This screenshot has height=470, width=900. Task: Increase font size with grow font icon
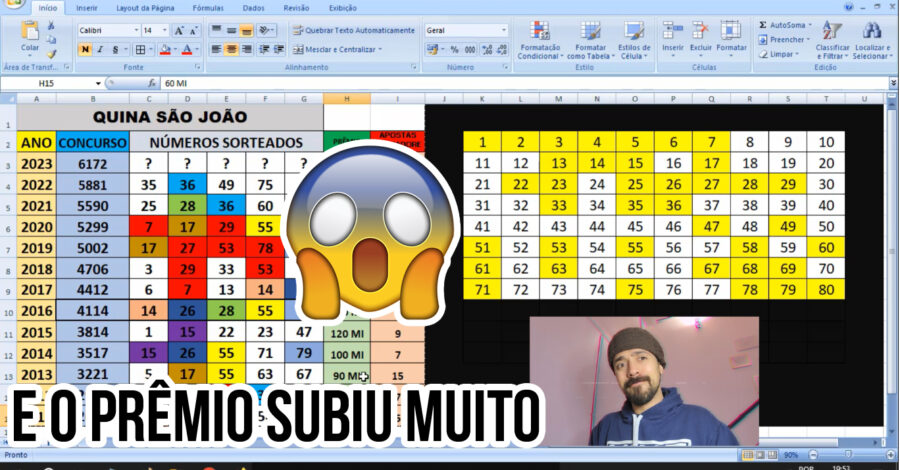click(179, 30)
